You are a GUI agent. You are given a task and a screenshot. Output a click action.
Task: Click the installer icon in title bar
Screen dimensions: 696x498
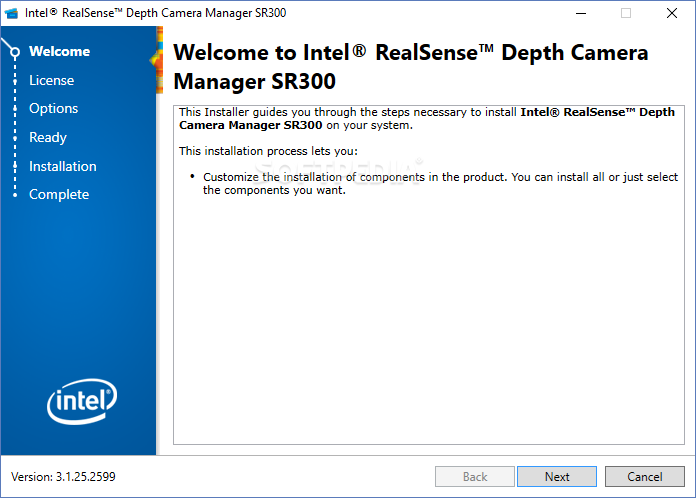(x=11, y=13)
